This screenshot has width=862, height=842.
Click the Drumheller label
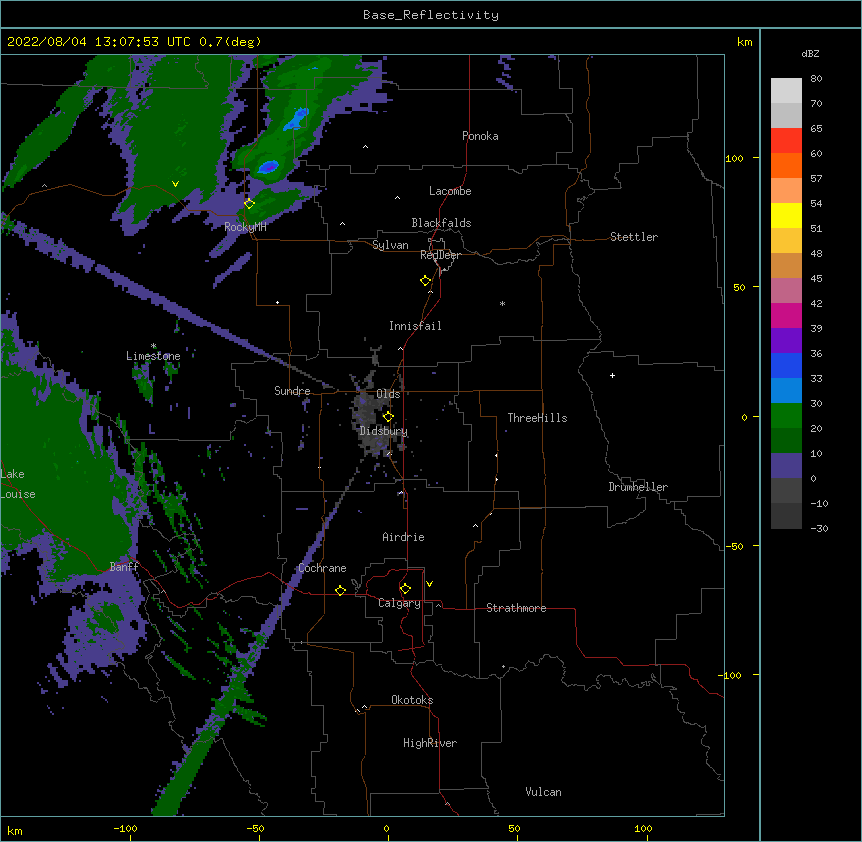coord(638,487)
